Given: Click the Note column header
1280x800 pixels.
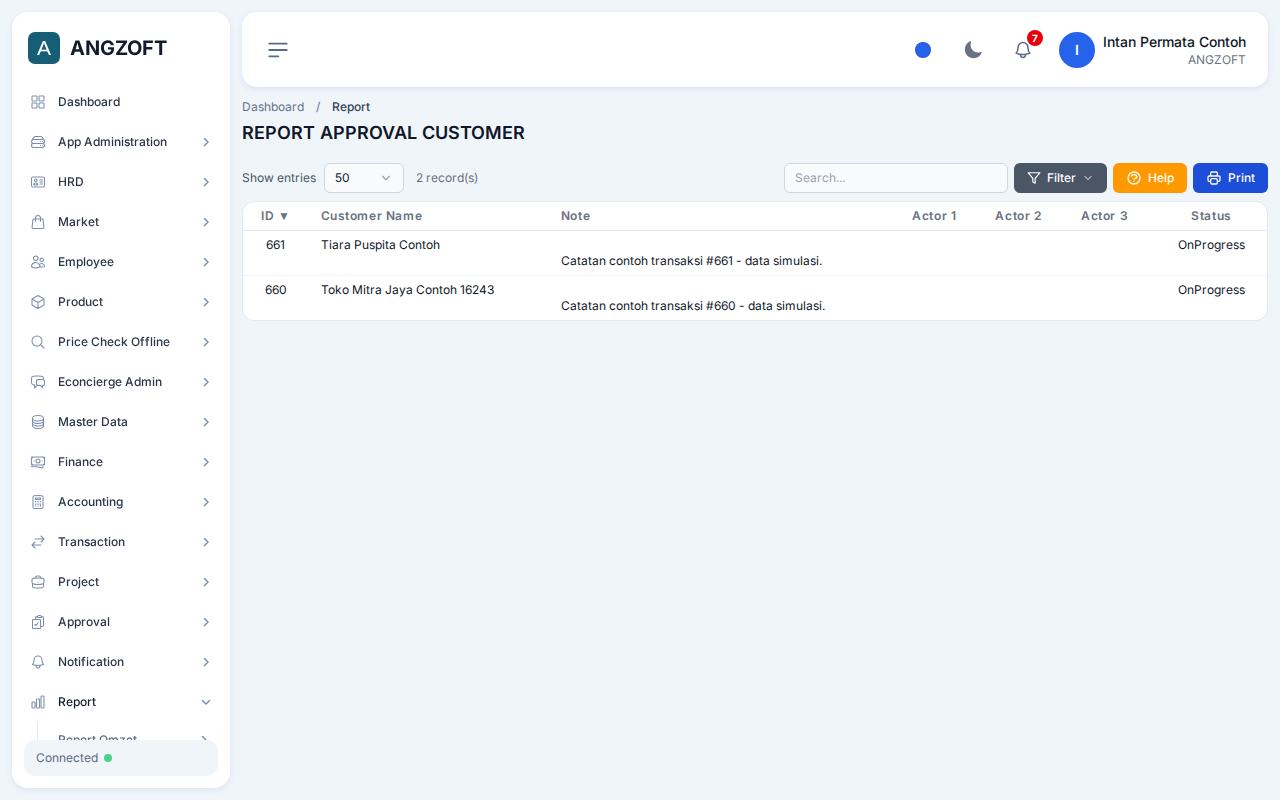Looking at the screenshot, I should (576, 216).
